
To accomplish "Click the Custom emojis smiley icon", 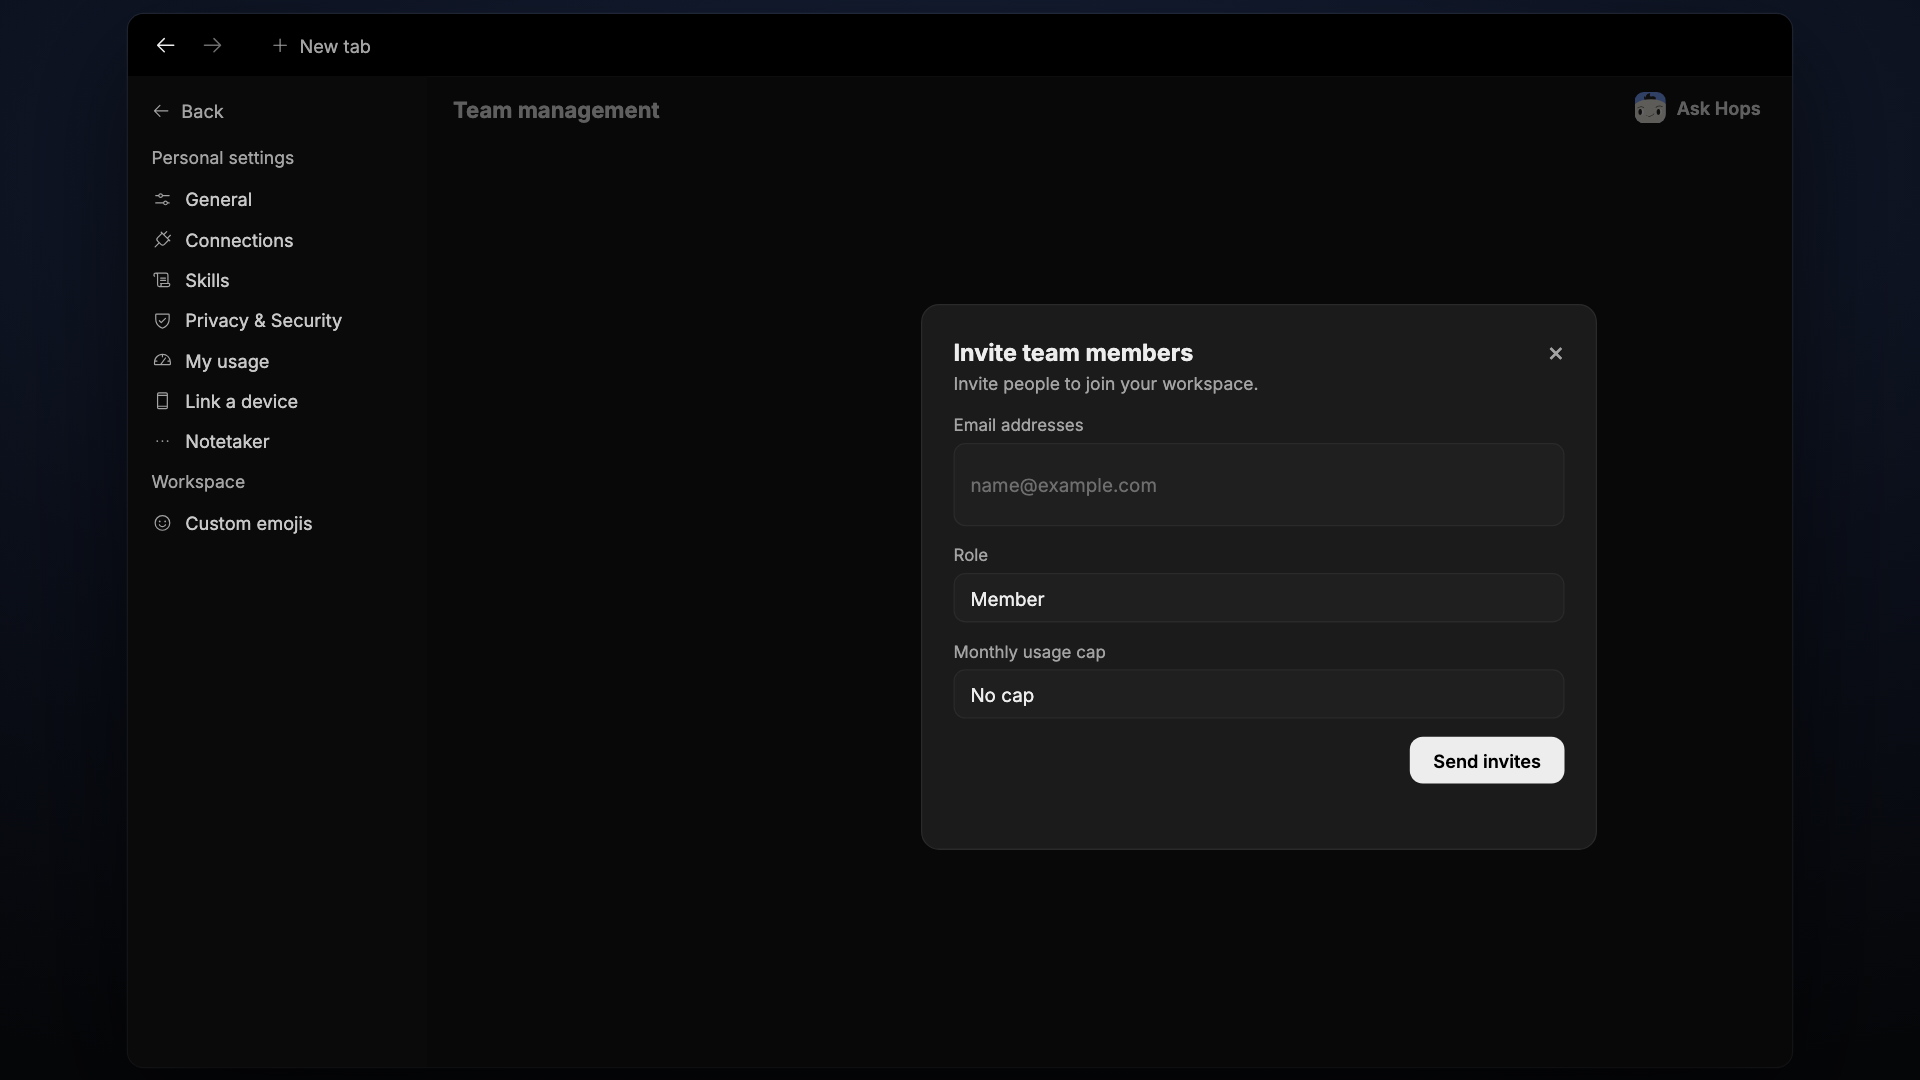I will [x=162, y=523].
